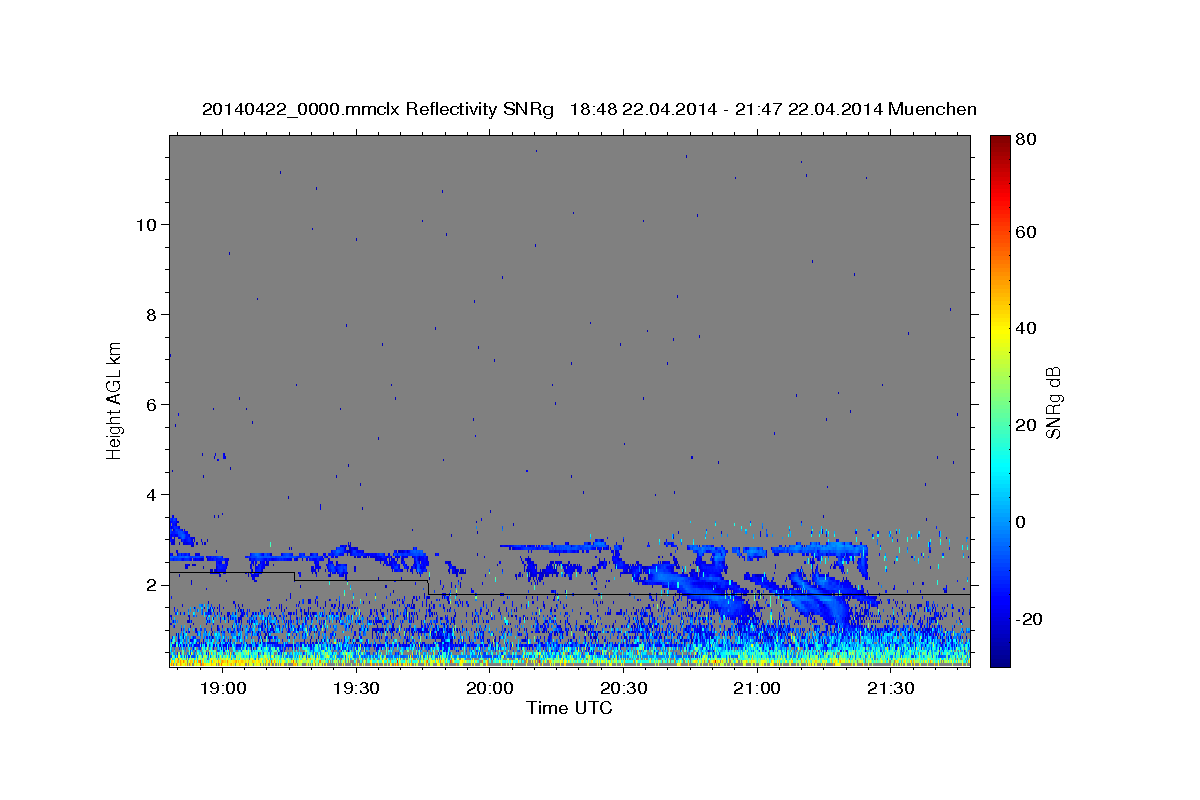Click the 19:30 time tick label
1200x800 pixels.
click(356, 689)
